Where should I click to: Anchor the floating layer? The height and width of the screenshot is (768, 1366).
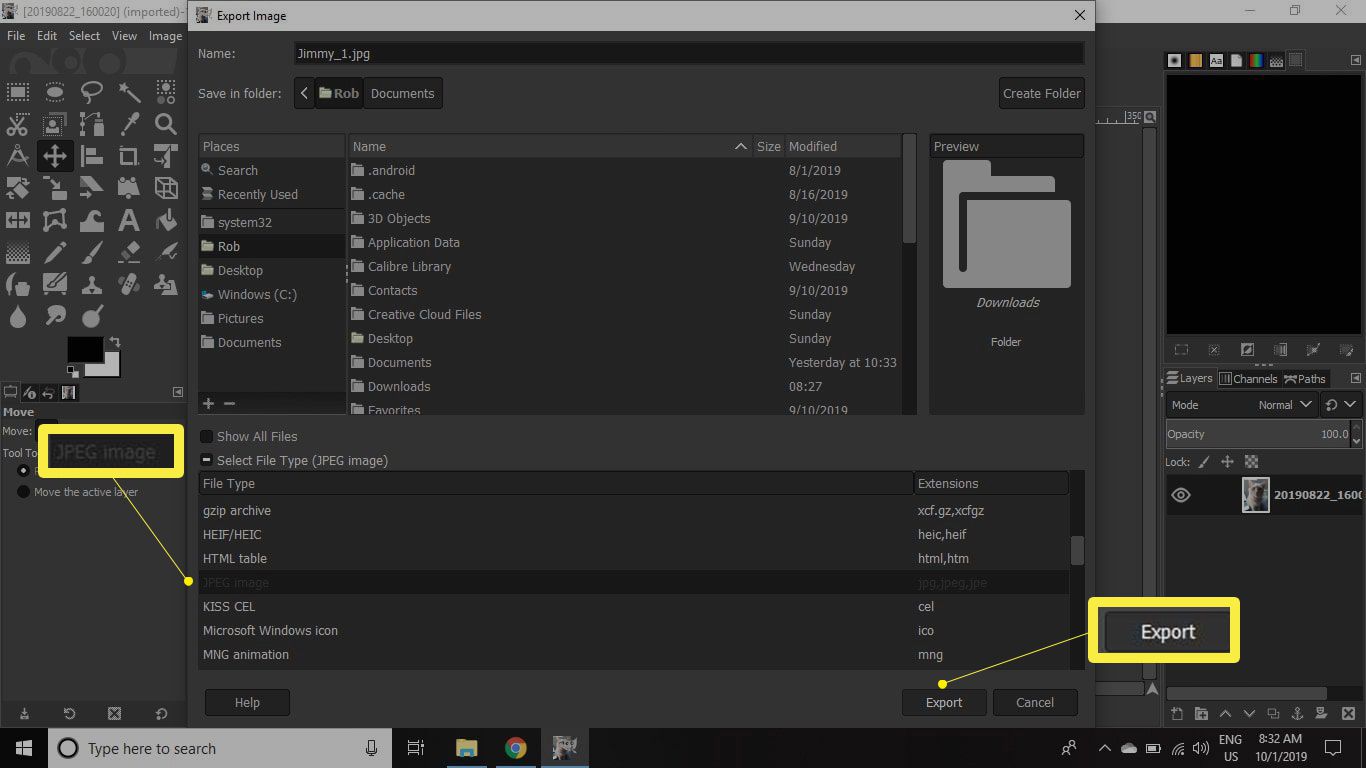(x=1297, y=714)
